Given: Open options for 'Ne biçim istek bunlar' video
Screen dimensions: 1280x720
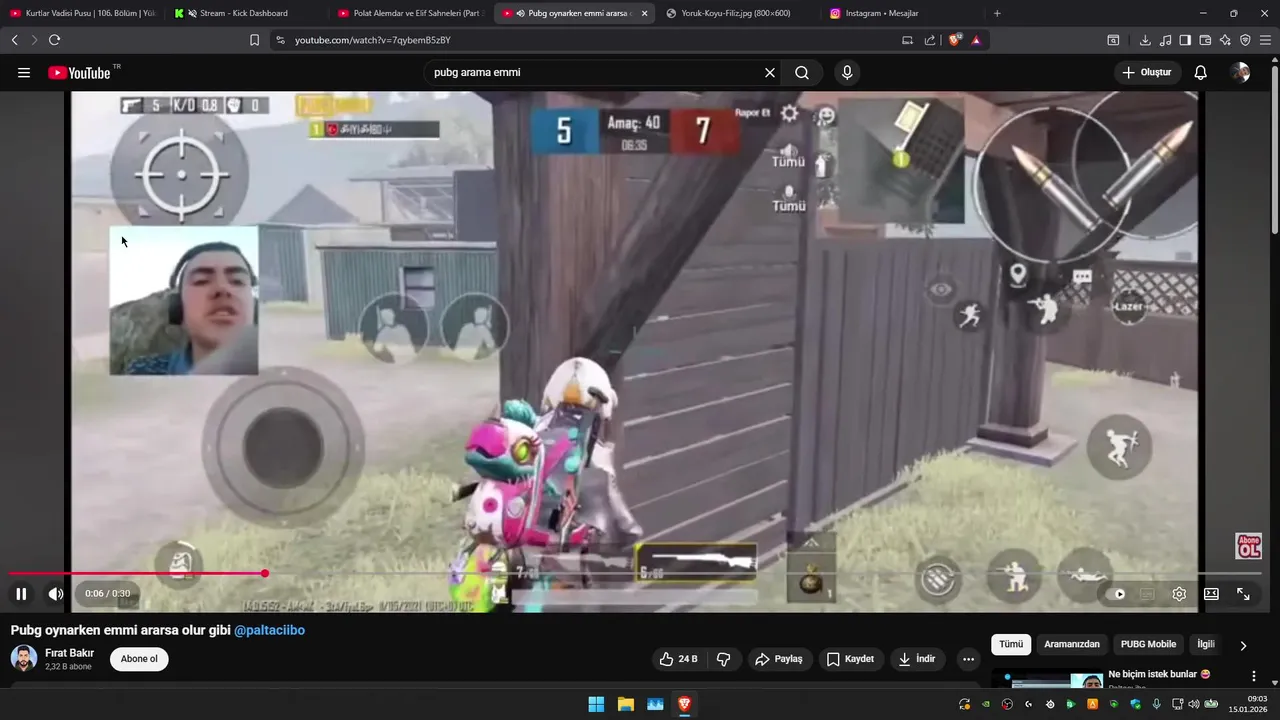Looking at the screenshot, I should [1254, 677].
